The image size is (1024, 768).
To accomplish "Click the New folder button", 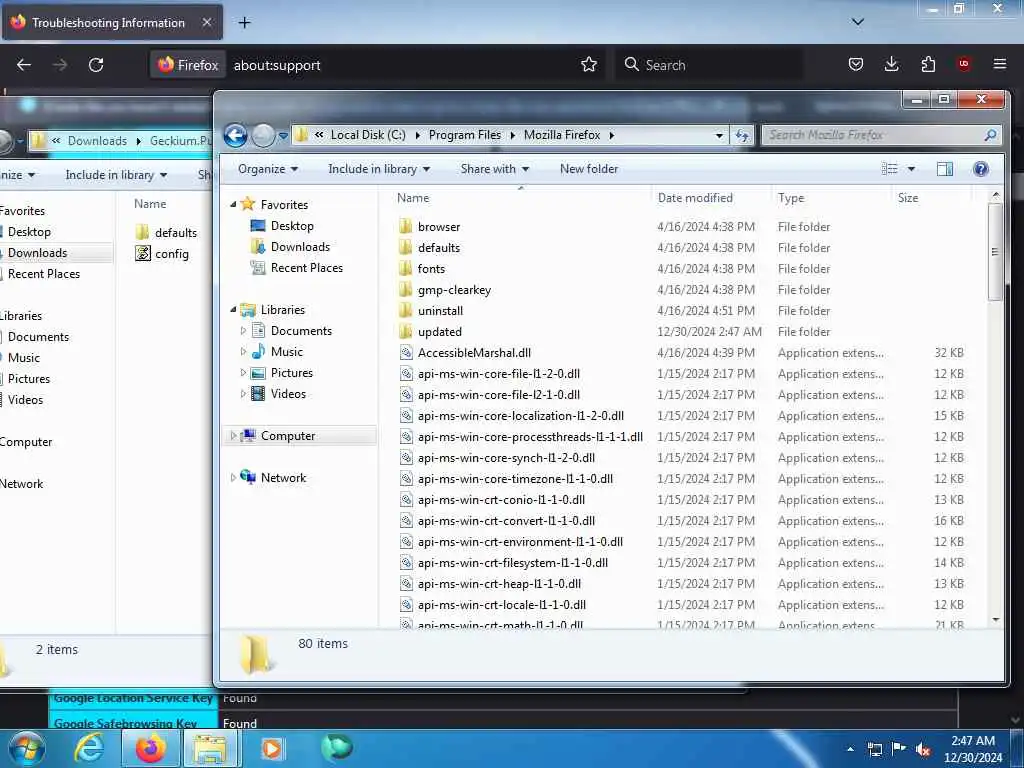I will [x=589, y=169].
